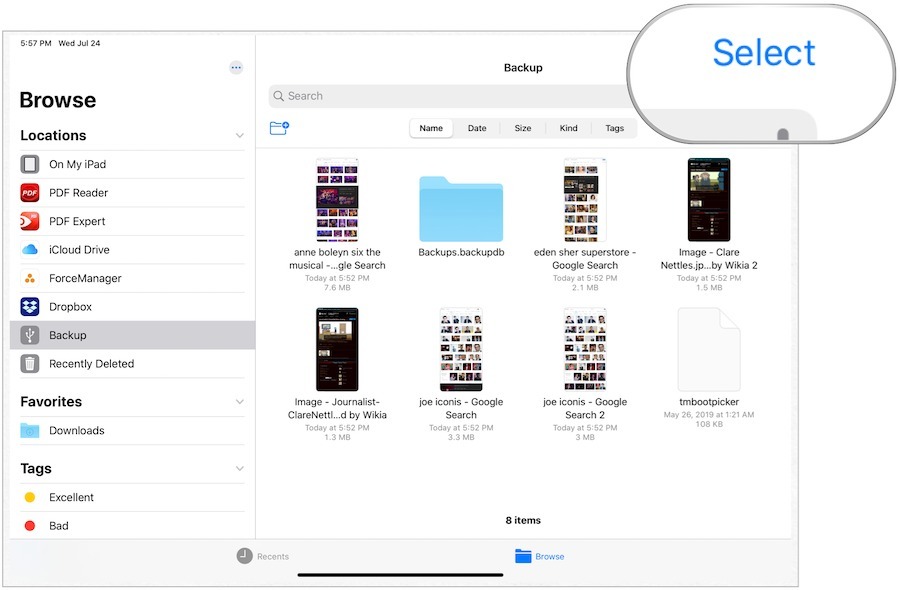The height and width of the screenshot is (590, 900).
Task: Sort files by Date
Action: tap(477, 128)
